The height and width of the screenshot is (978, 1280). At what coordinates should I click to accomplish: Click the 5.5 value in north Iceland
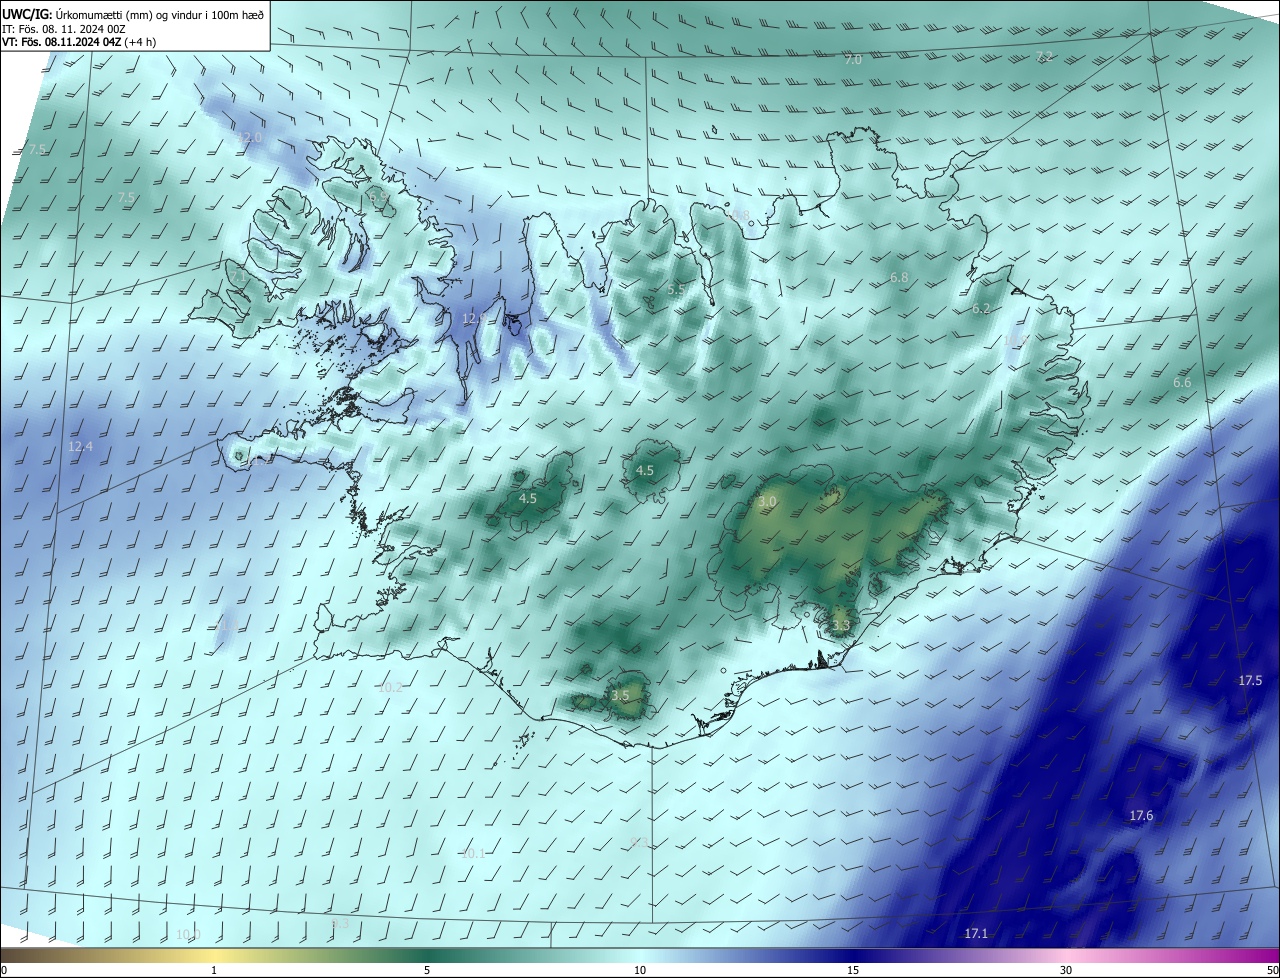coord(676,289)
